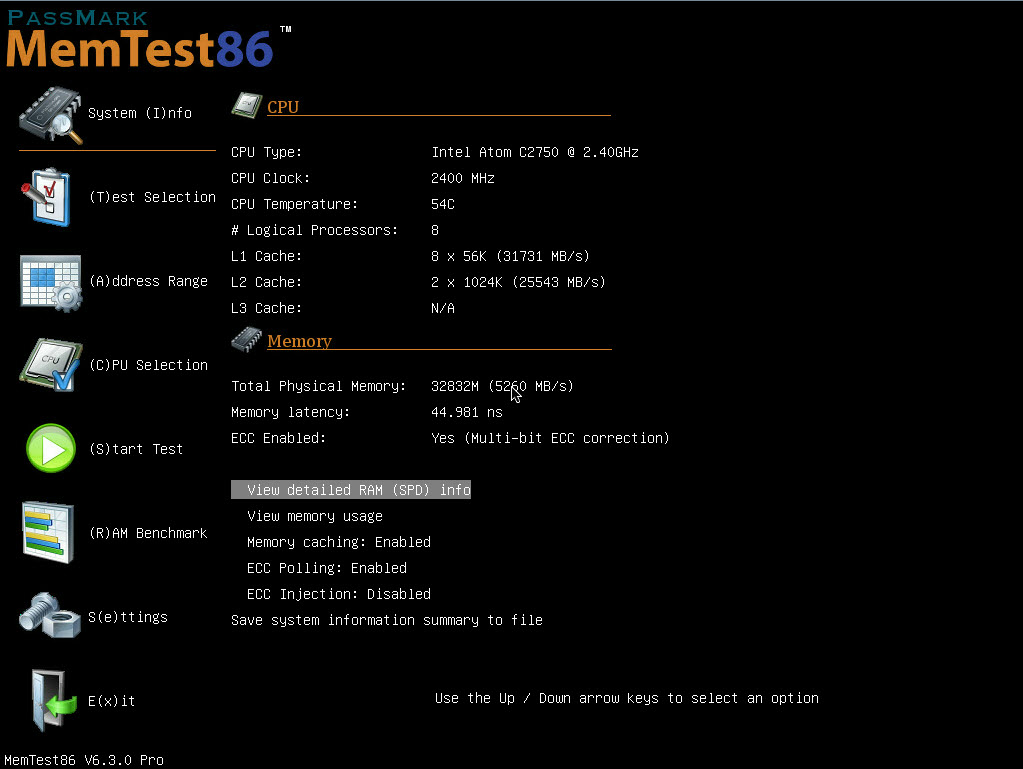Viewport: 1023px width, 769px height.
Task: Click the ECC Enabled: label
Action: 279,438
